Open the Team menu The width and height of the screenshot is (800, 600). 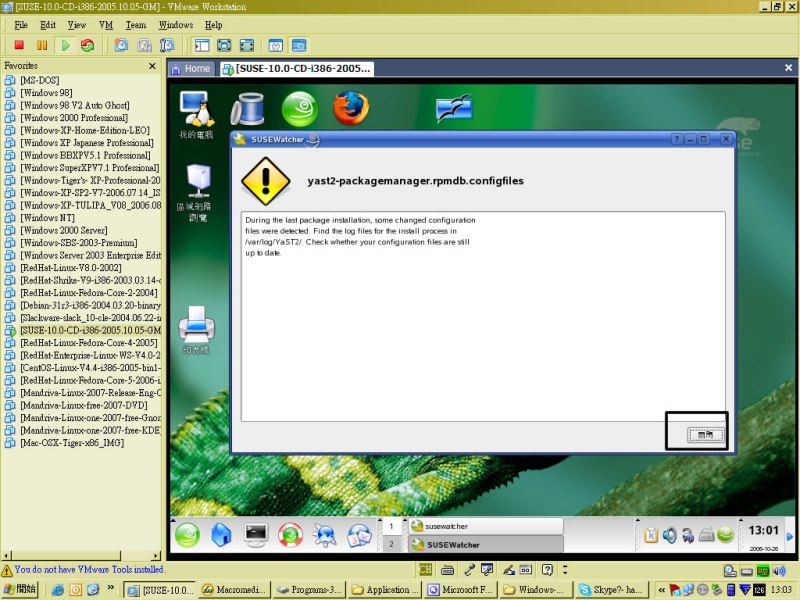[136, 25]
